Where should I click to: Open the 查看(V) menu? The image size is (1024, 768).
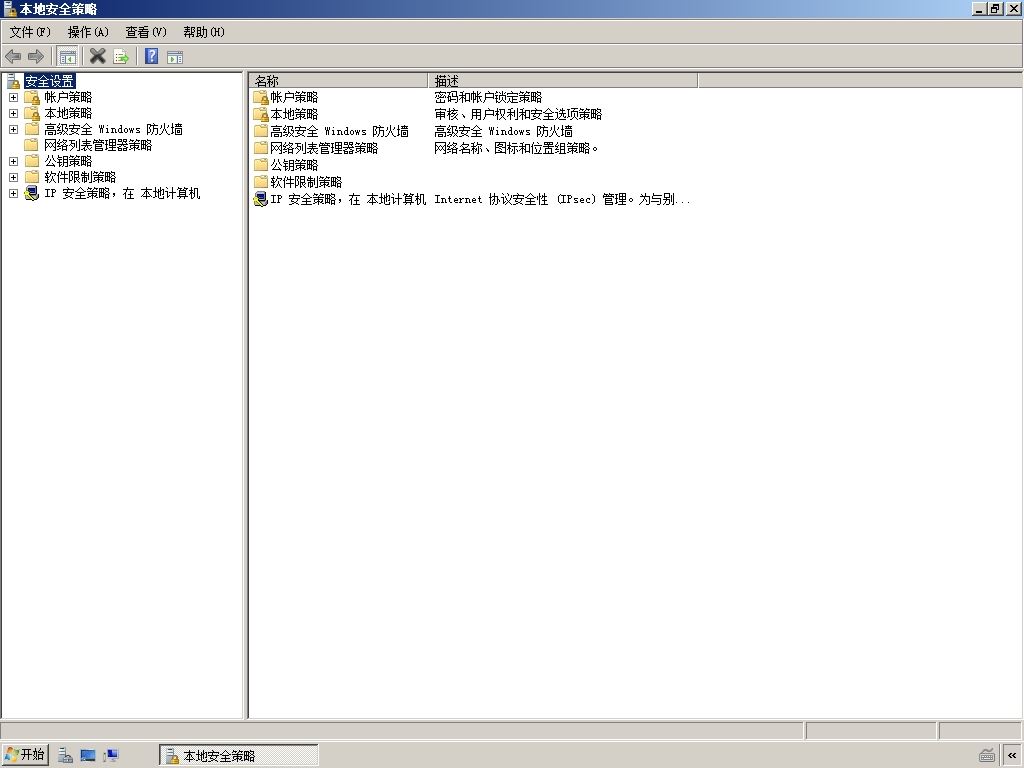coord(146,32)
